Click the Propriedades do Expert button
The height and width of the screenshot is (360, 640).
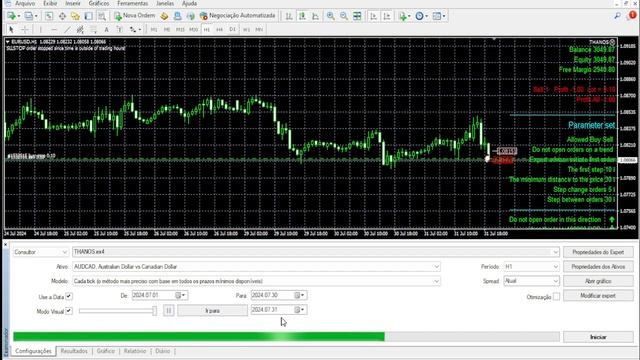598,252
